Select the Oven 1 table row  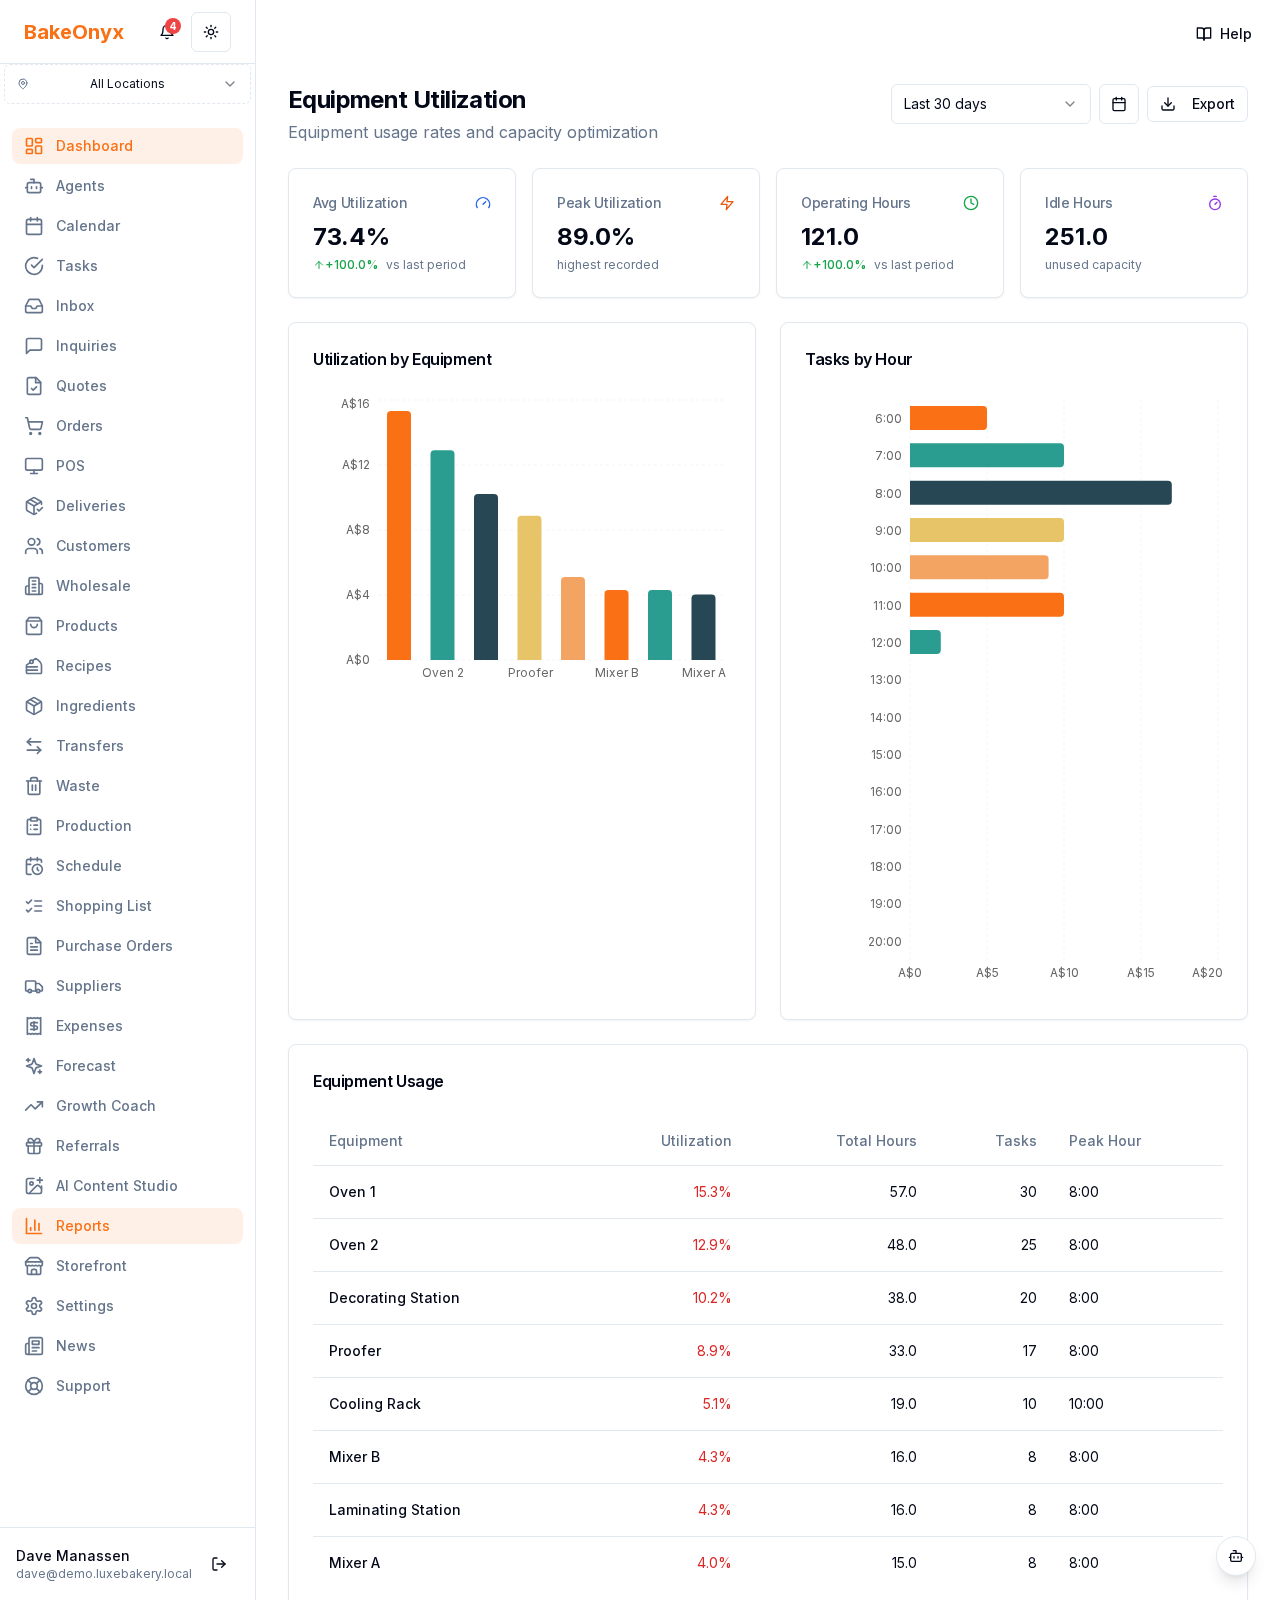click(x=768, y=1192)
